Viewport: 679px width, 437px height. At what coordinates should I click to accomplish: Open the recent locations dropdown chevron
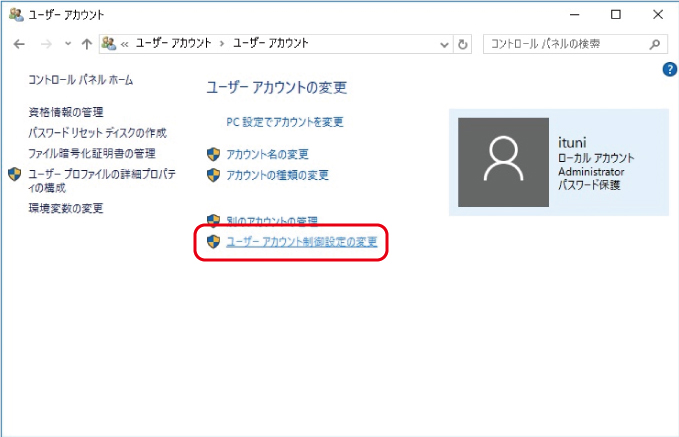(68, 44)
